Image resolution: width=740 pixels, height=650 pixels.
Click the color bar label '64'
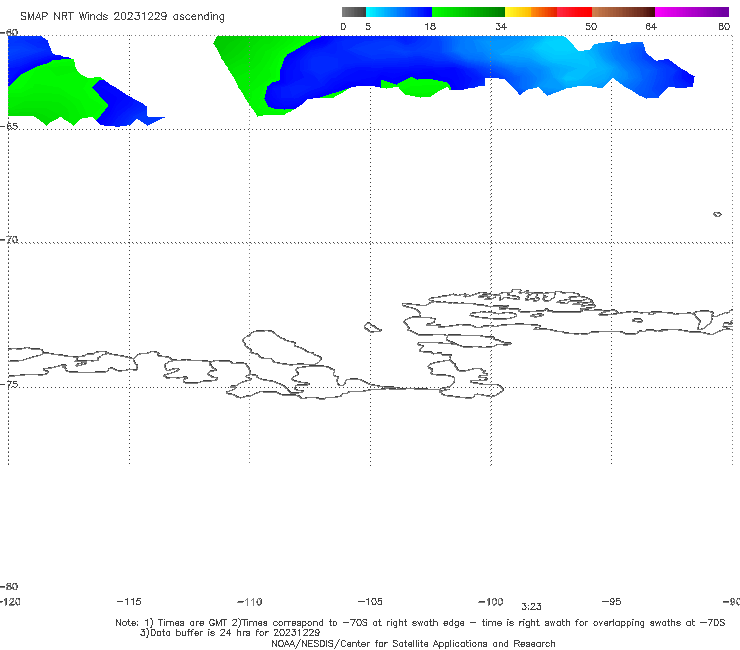pyautogui.click(x=651, y=27)
